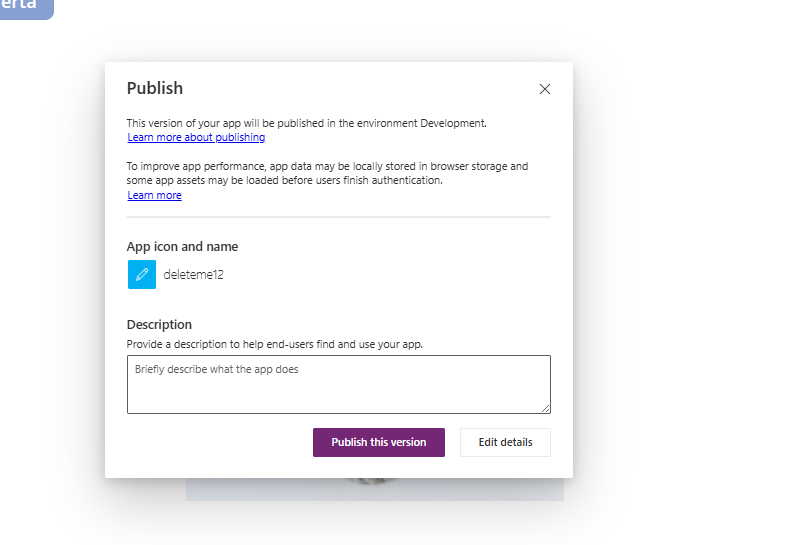Click the 'Publish' dialog heading
This screenshot has height=545, width=806.
point(155,88)
